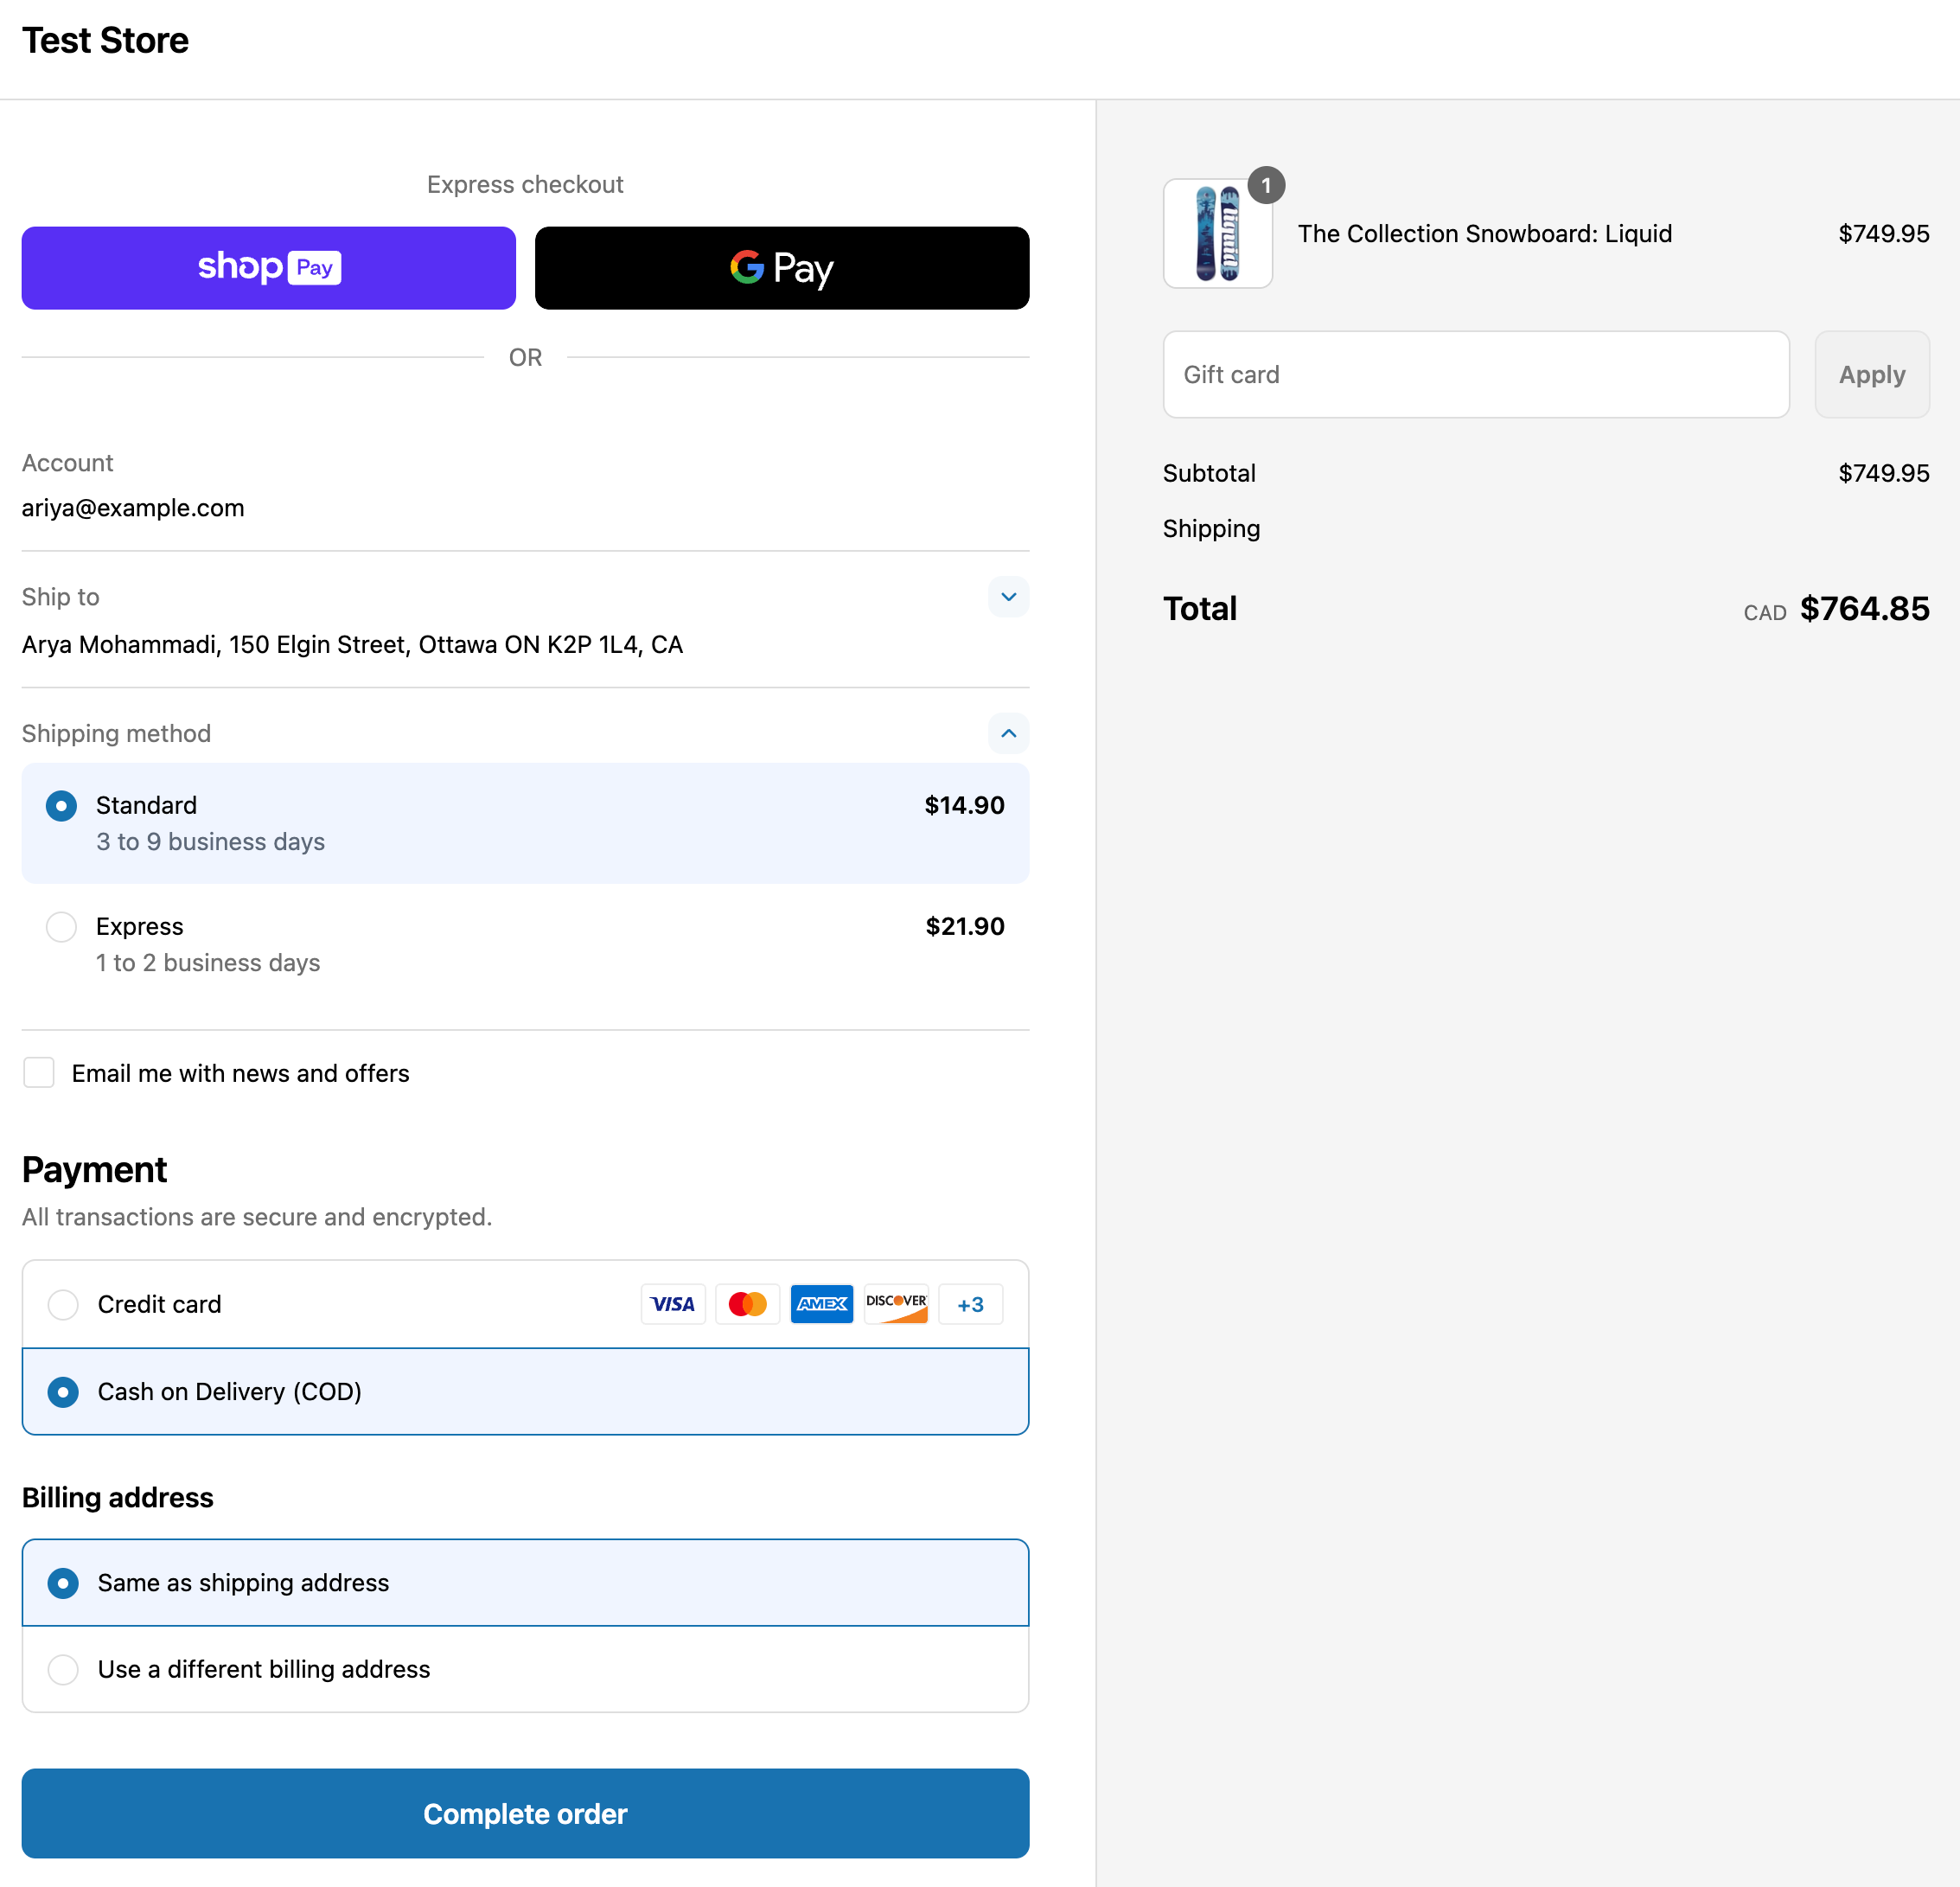Click the $21.90 Express shipping price
The height and width of the screenshot is (1887, 1960).
pos(965,927)
